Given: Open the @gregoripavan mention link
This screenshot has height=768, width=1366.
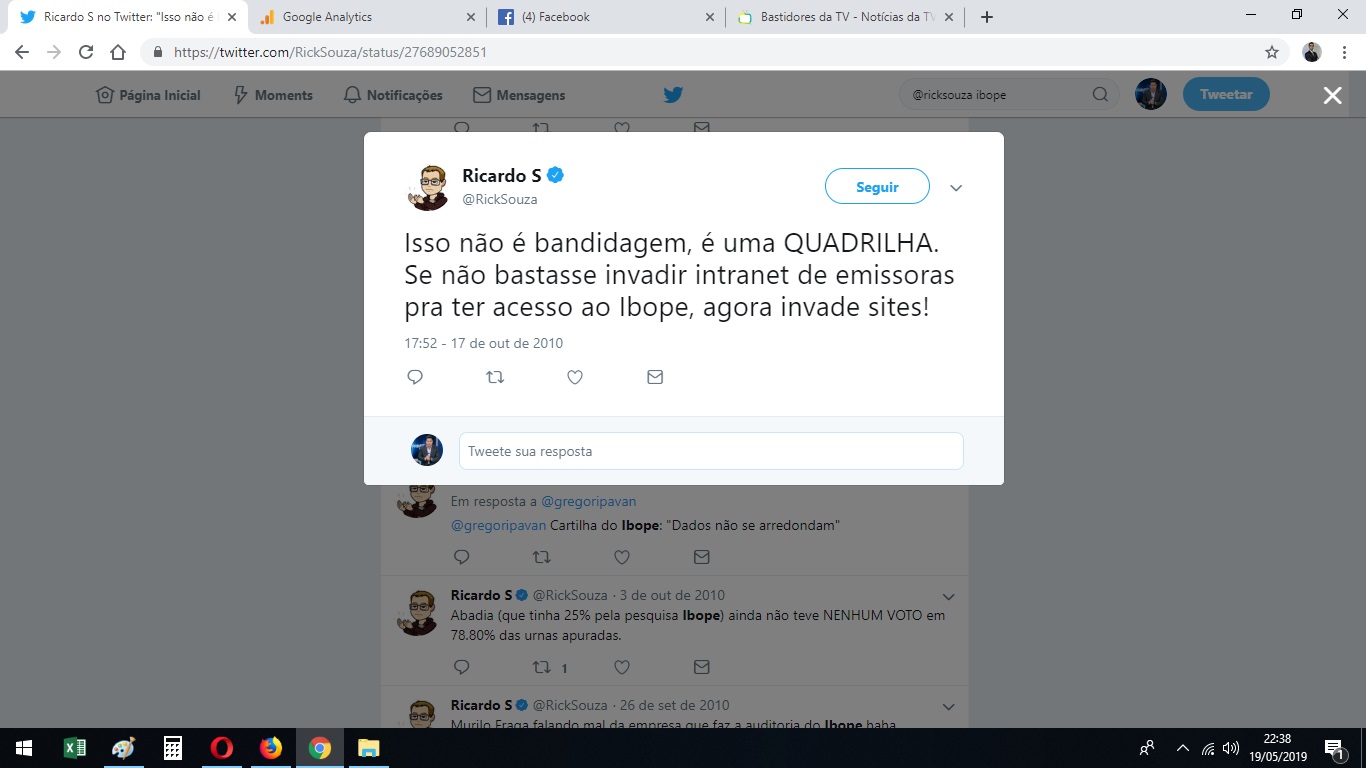Looking at the screenshot, I should pyautogui.click(x=499, y=525).
